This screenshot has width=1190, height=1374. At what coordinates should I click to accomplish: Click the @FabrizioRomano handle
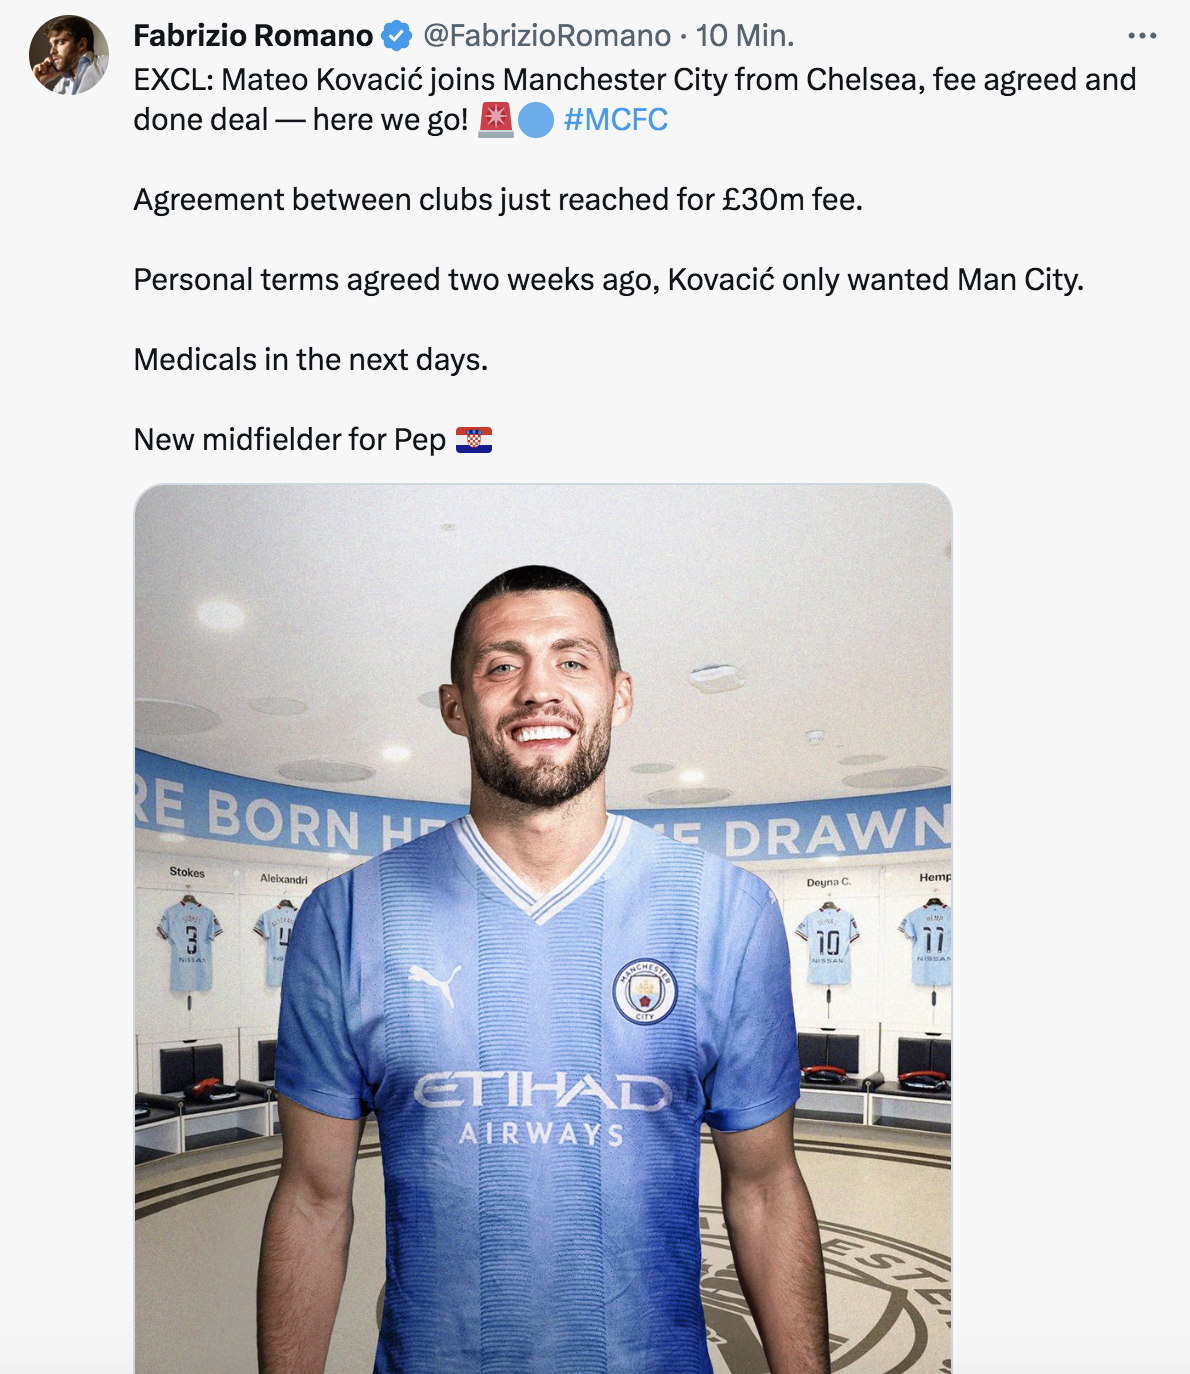(547, 36)
